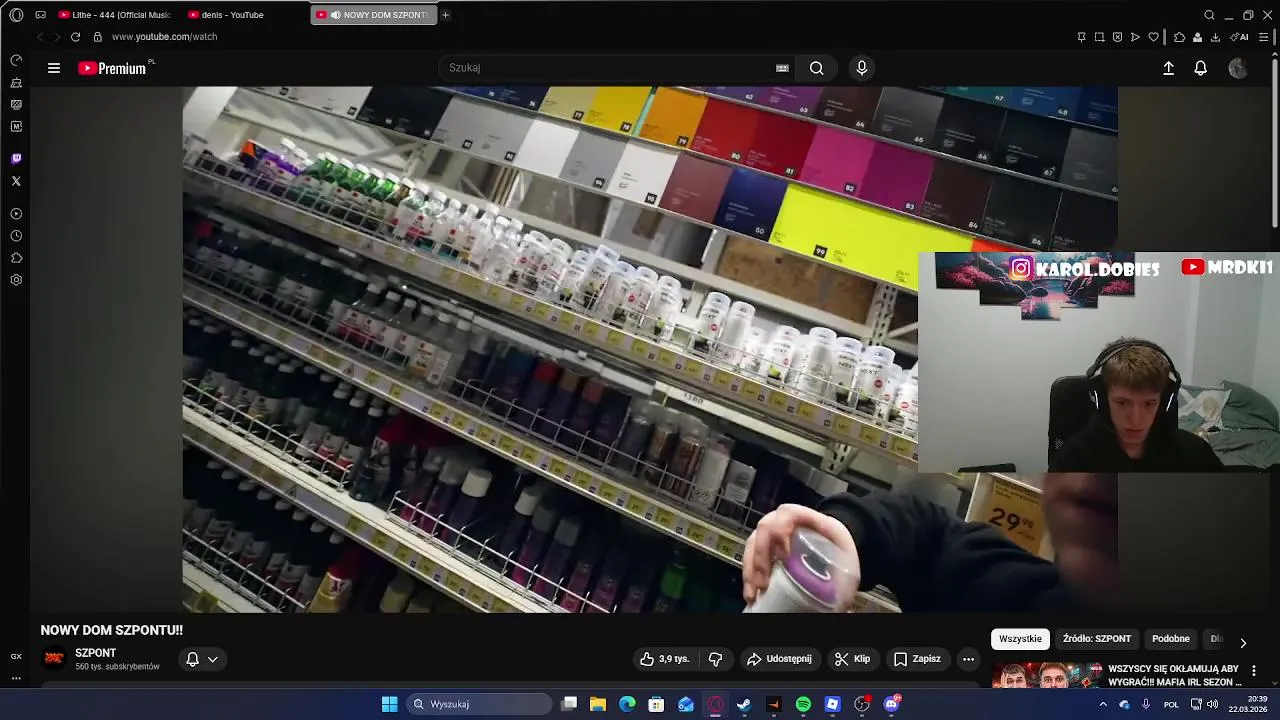Open Microsoft Edge from the taskbar
The image size is (1280, 720).
627,704
